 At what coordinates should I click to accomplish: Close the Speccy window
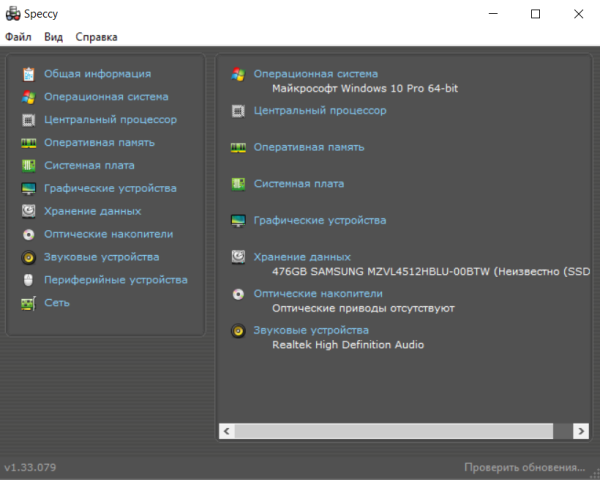click(579, 14)
